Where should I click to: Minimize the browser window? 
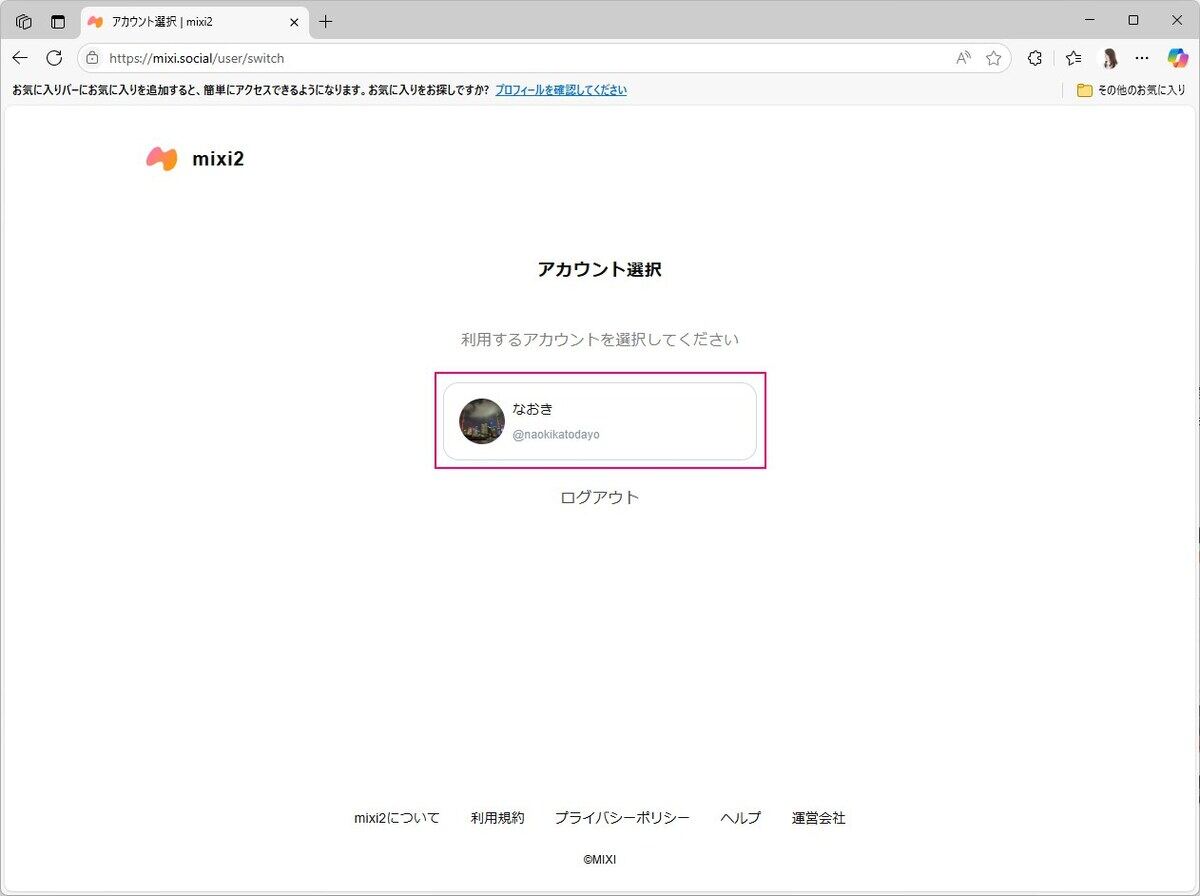[1088, 20]
